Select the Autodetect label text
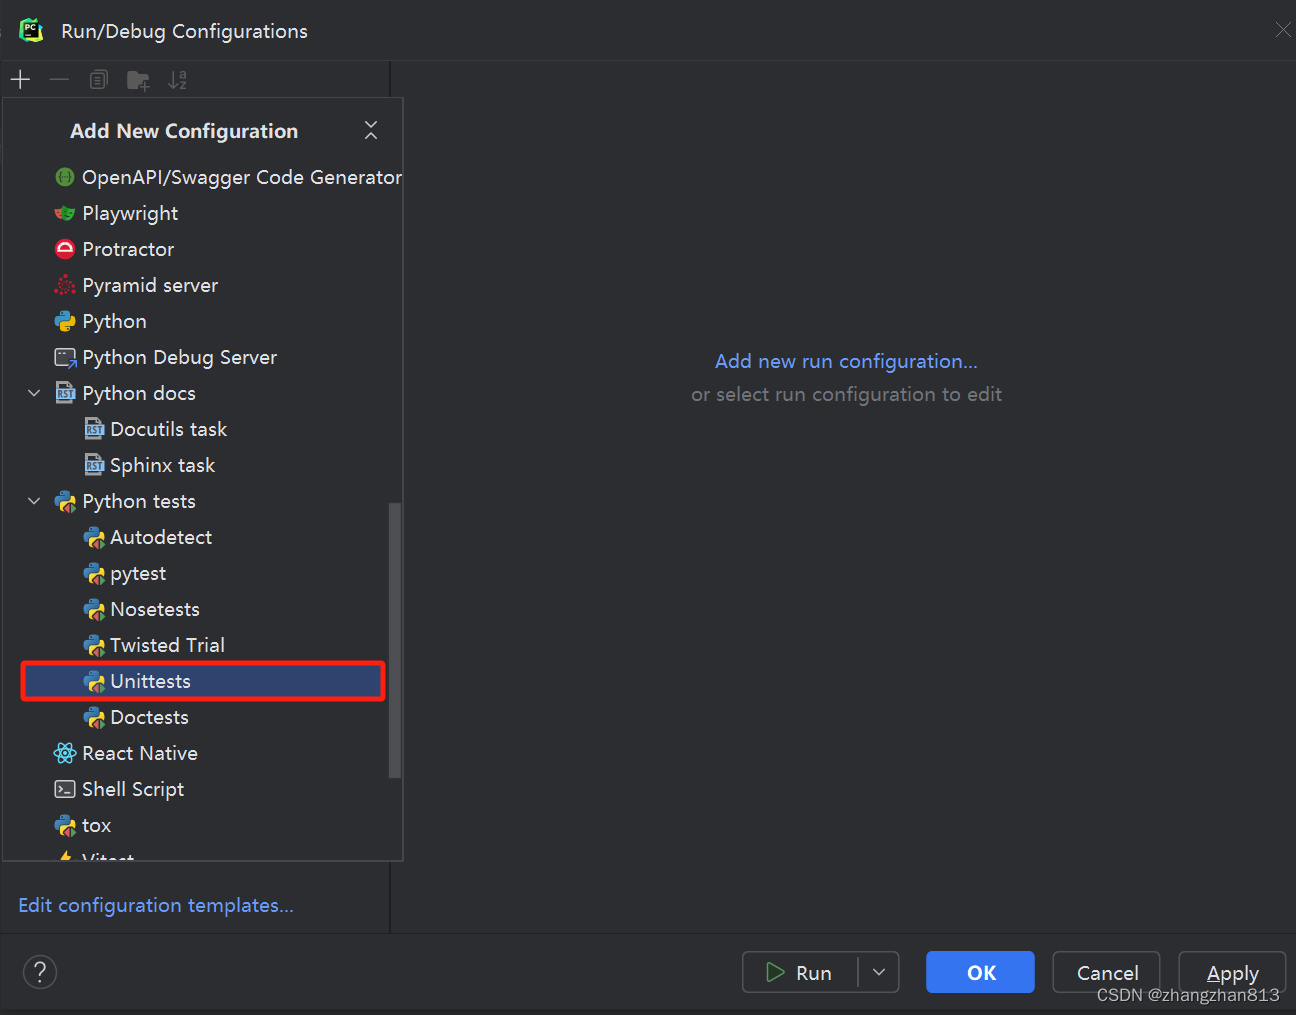Screen dimensions: 1296x1015 tap(161, 537)
